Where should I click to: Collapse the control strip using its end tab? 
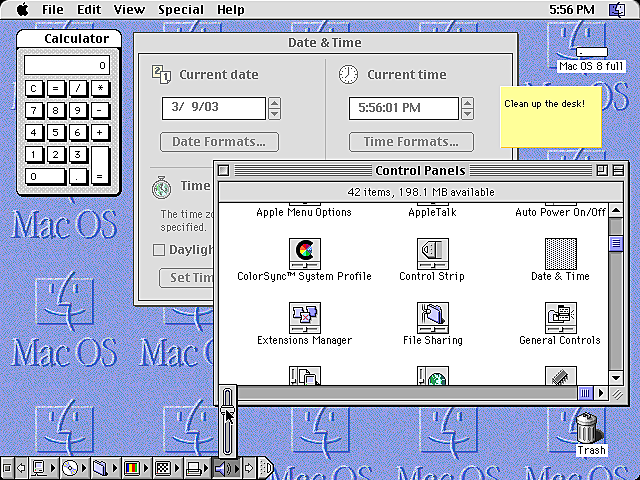click(265, 467)
